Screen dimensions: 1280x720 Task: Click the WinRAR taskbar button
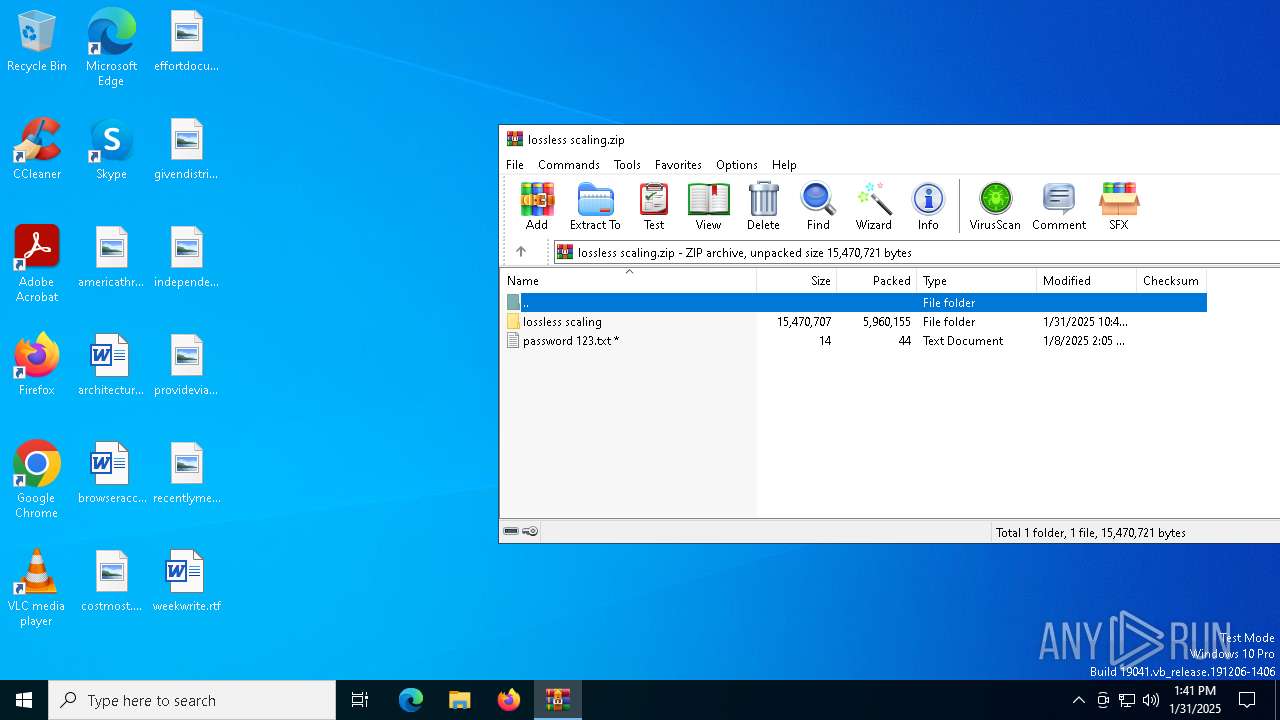tap(558, 700)
